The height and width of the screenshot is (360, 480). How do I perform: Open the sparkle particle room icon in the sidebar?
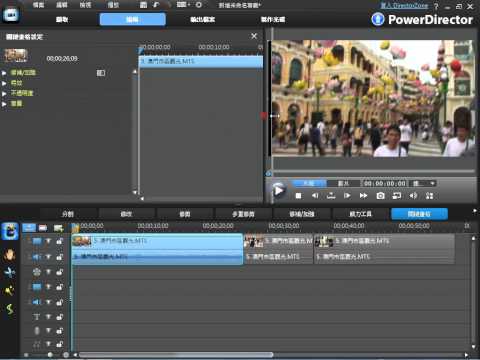(x=10, y=290)
